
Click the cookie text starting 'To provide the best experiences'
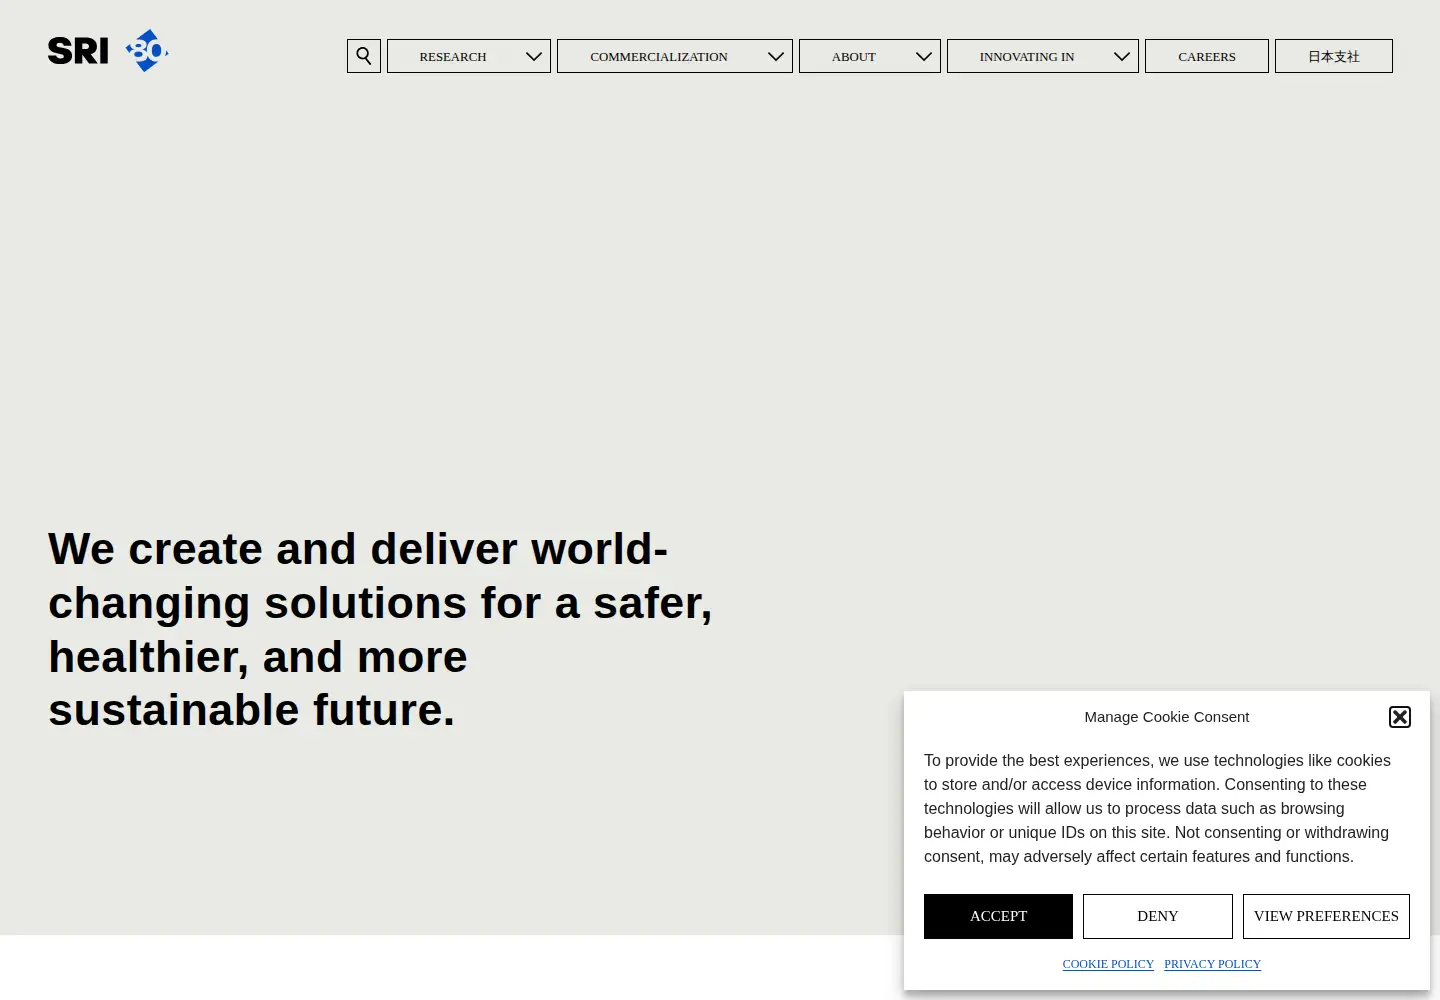point(1157,808)
